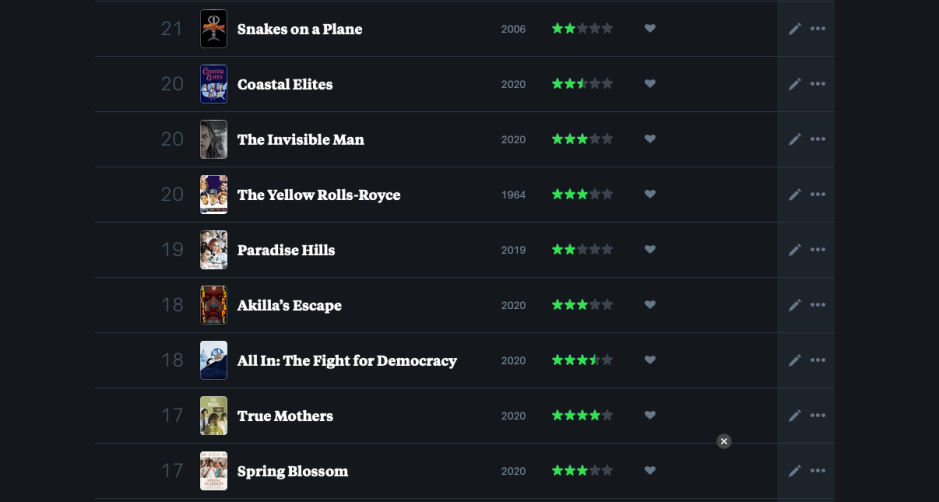Edit the True Mothers diary entry

(x=795, y=415)
